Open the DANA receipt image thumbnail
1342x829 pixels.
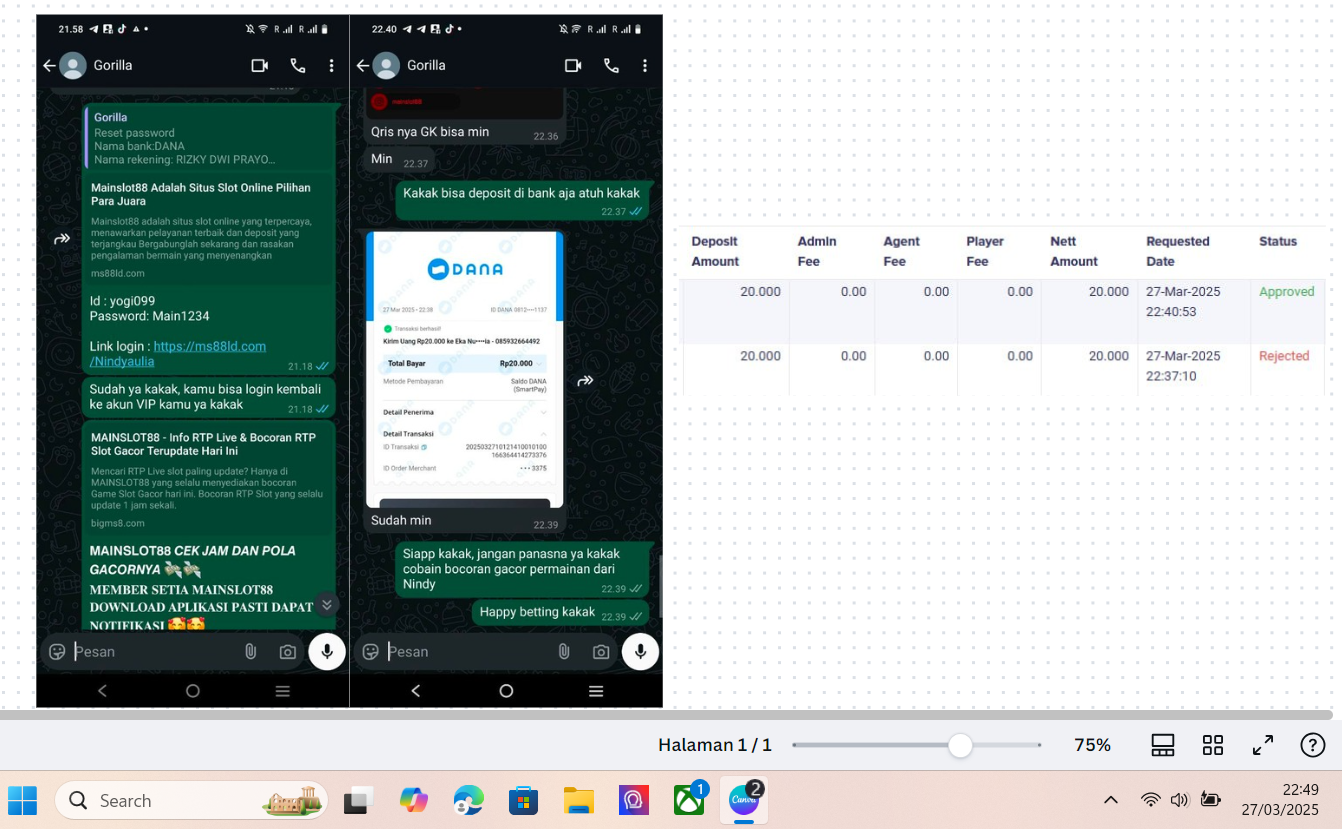click(x=464, y=370)
